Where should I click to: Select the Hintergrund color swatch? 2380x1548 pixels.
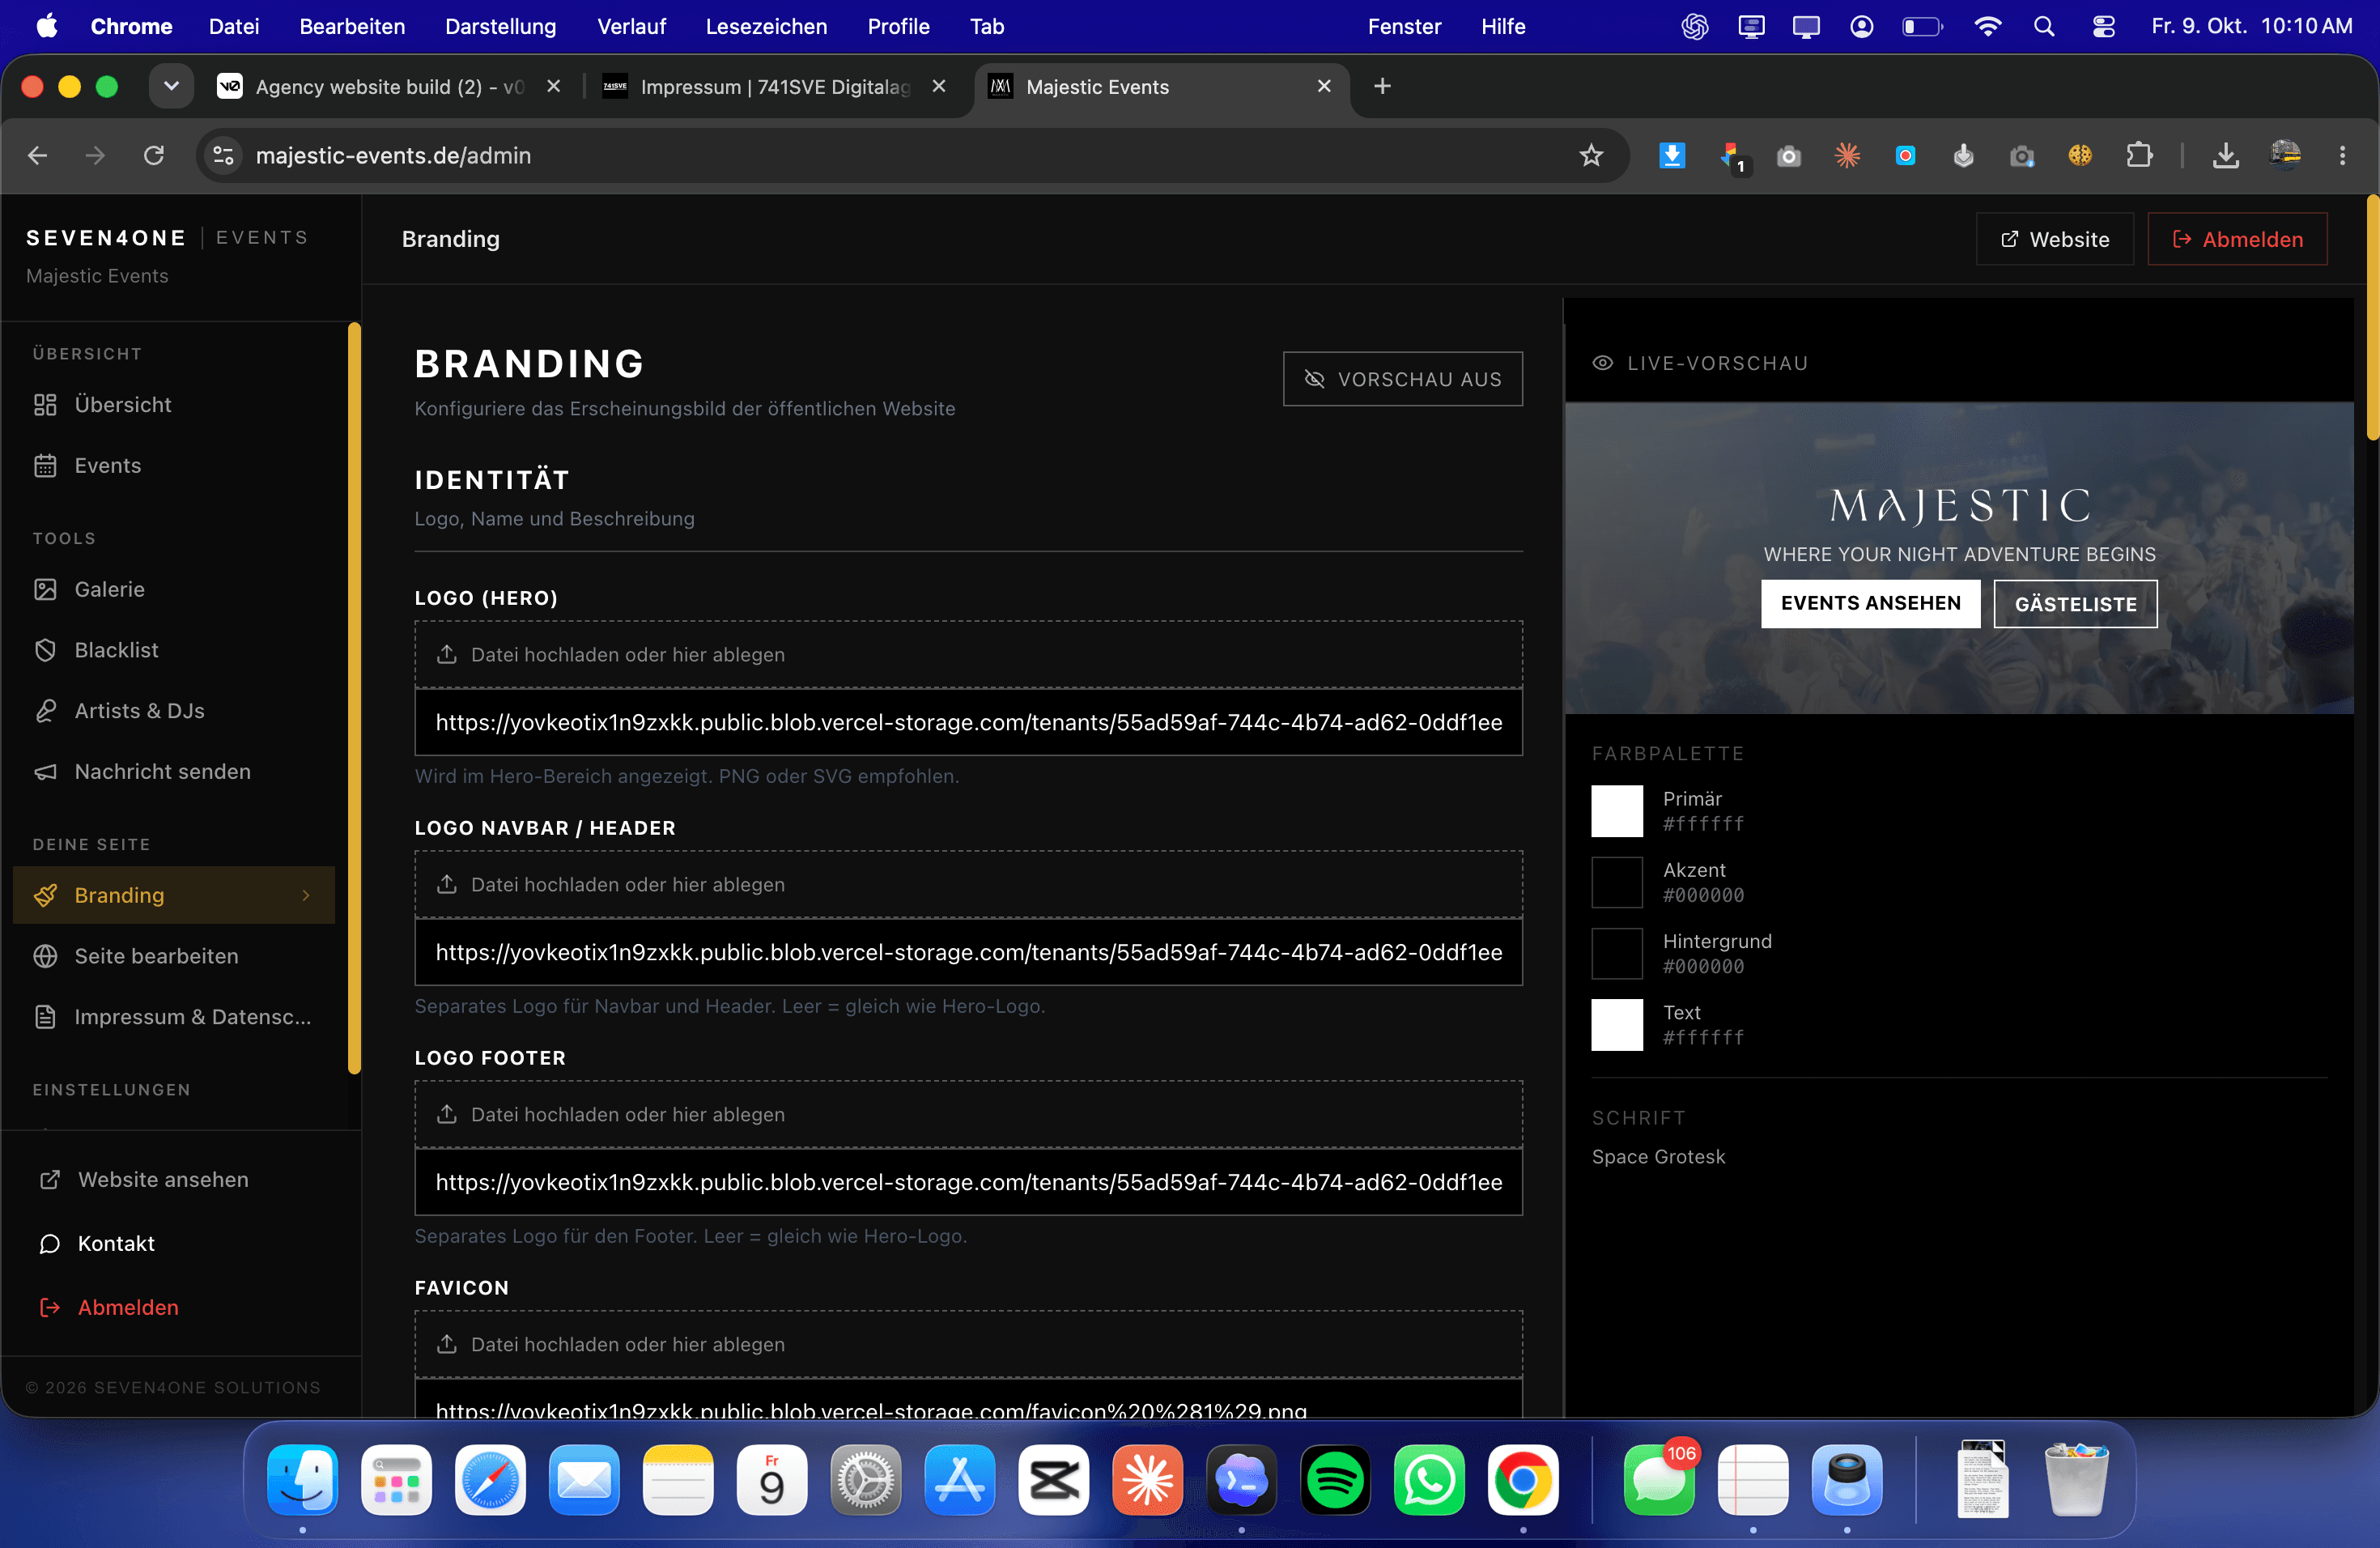[1617, 954]
